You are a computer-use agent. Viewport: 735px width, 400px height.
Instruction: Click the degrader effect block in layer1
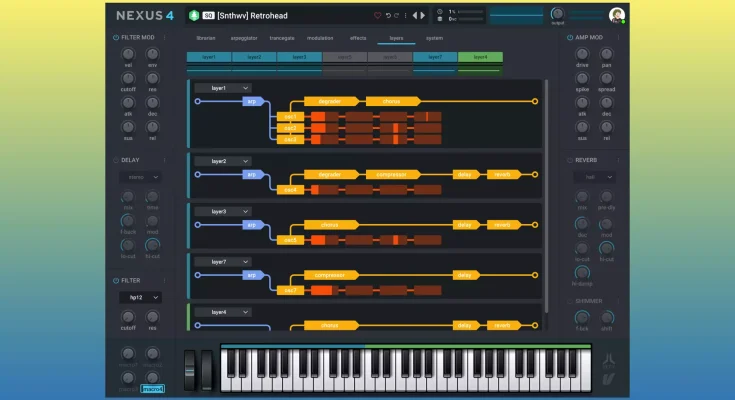click(329, 101)
